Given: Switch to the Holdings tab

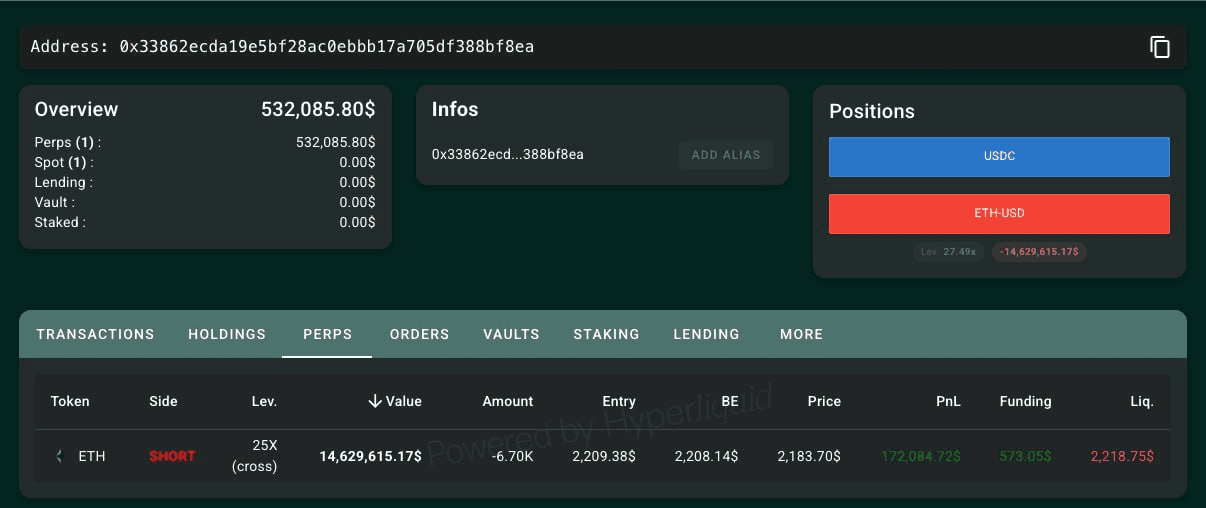Looking at the screenshot, I should pyautogui.click(x=227, y=334).
